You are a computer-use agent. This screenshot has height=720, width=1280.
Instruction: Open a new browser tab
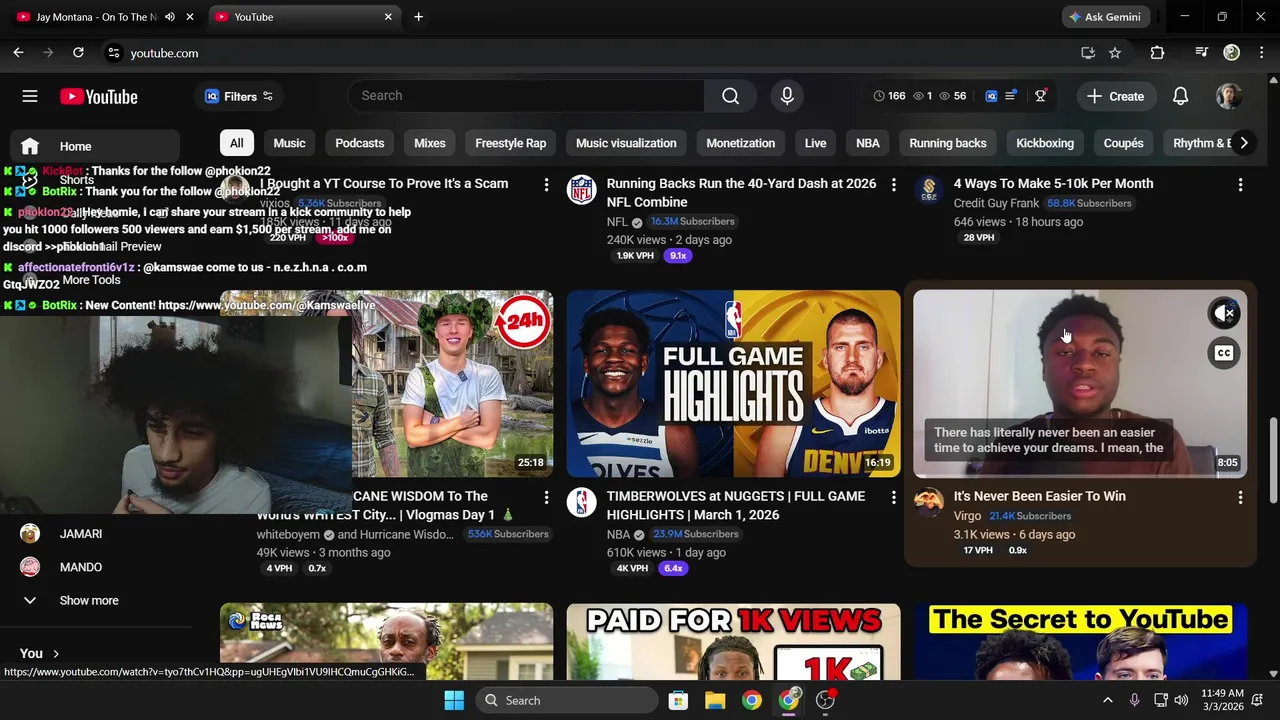[418, 17]
